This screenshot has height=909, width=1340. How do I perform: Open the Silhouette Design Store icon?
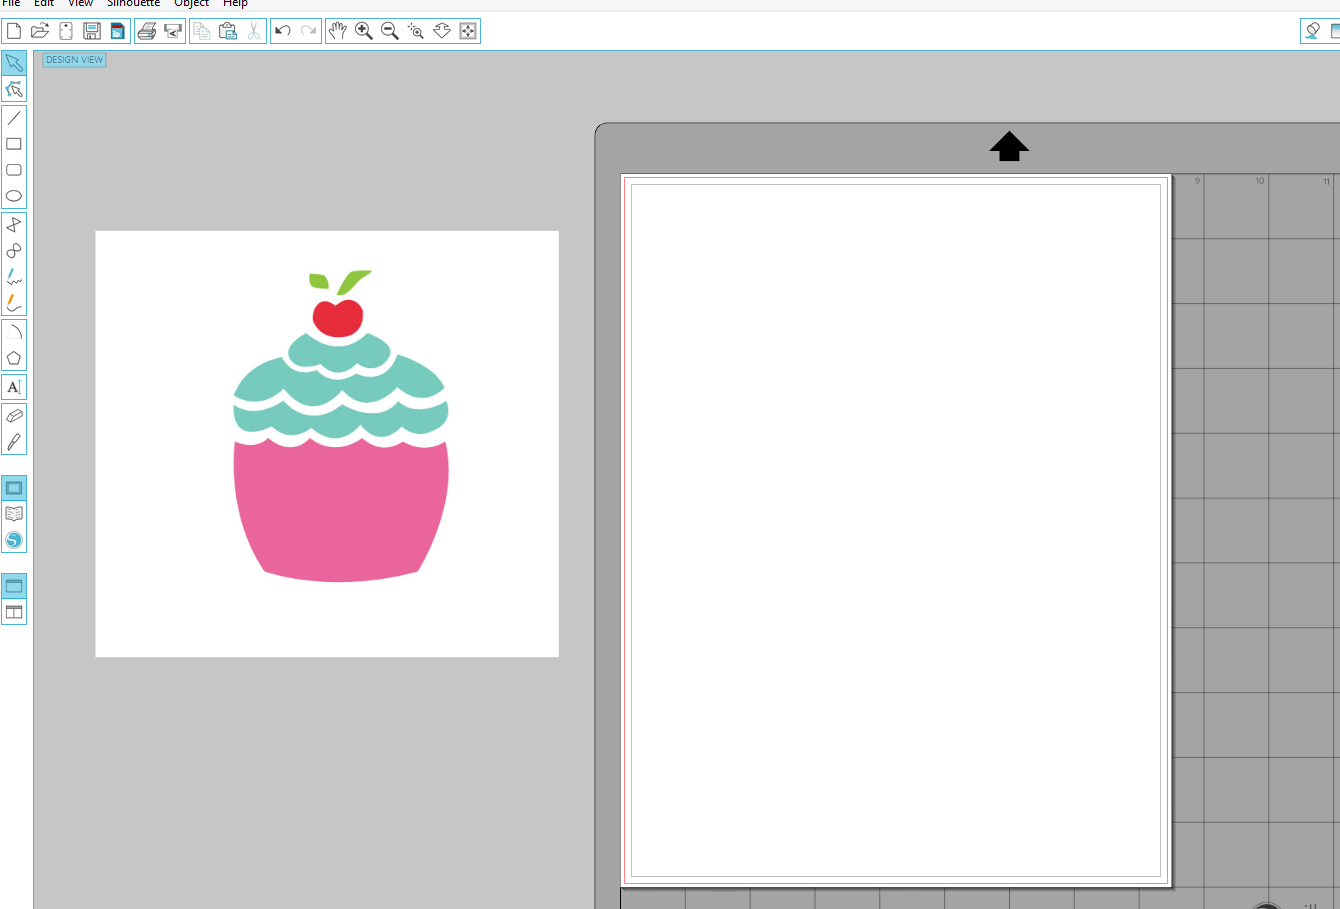tap(14, 540)
